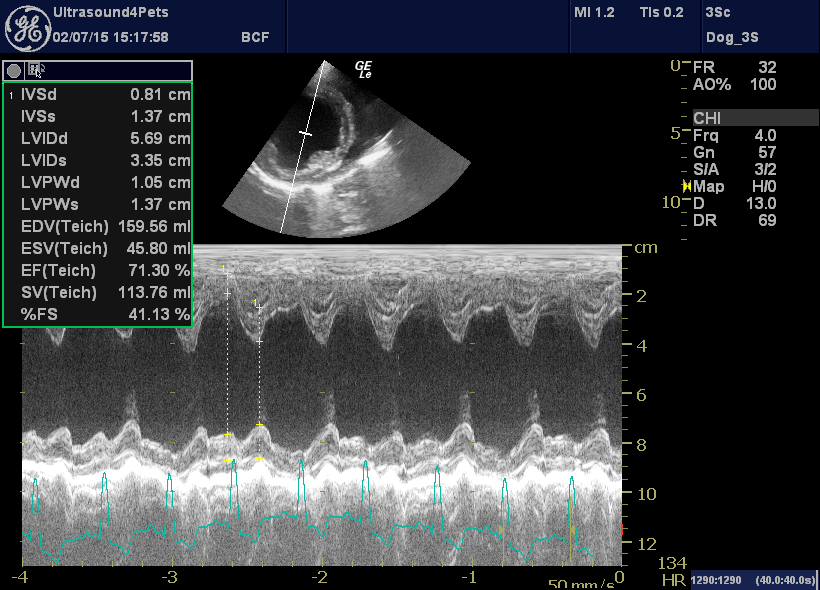The image size is (820, 590).
Task: Click the FR 32 frame rate value
Action: (735, 67)
